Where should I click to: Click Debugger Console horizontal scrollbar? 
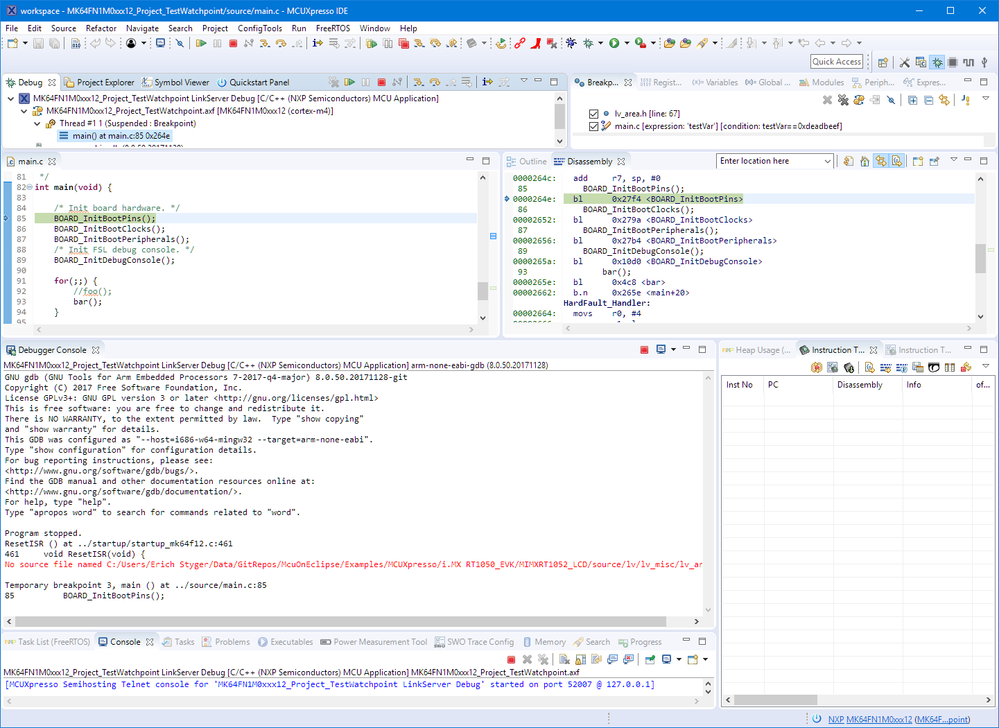[341, 621]
